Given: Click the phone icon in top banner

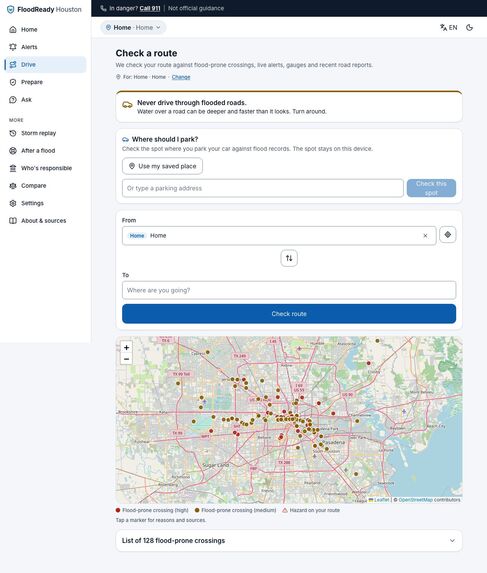Looking at the screenshot, I should pos(103,8).
